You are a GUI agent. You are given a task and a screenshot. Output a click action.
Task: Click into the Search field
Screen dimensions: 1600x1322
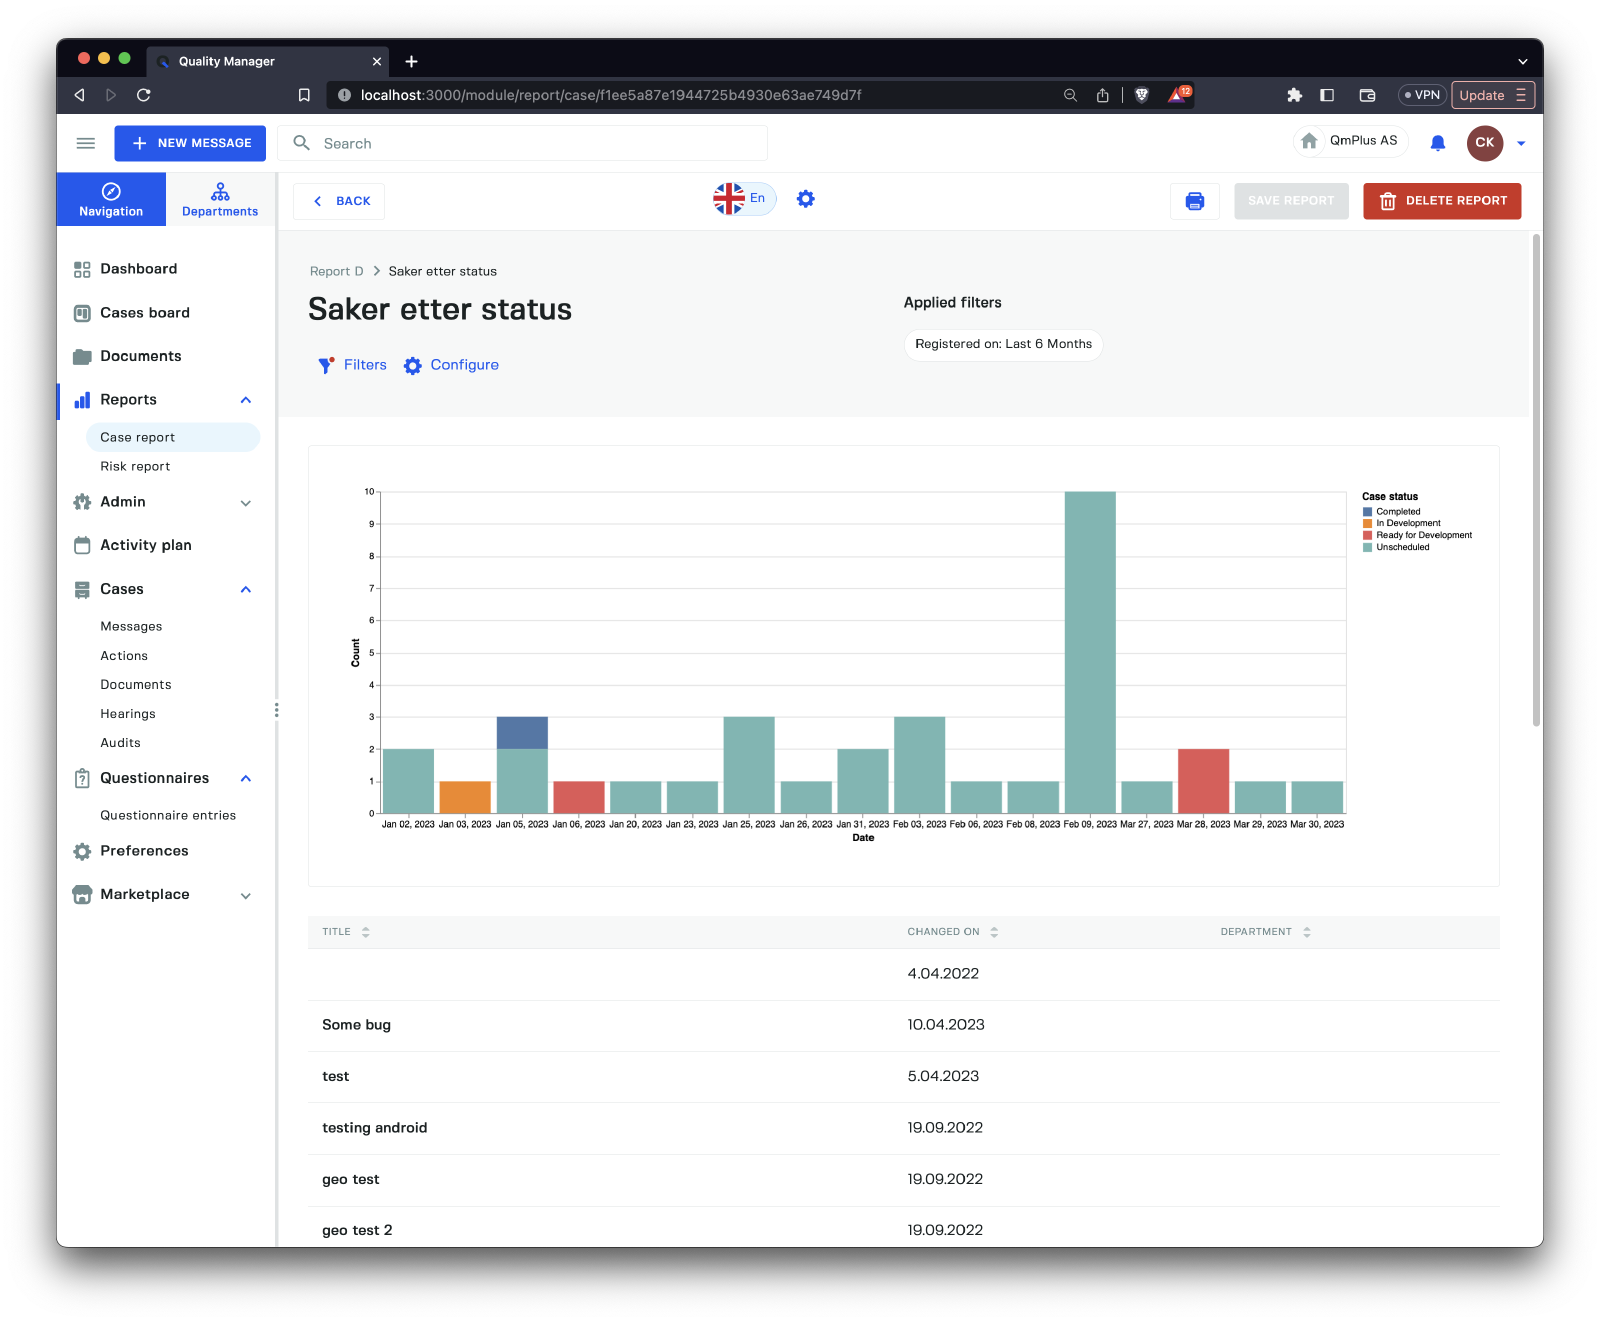coord(540,143)
